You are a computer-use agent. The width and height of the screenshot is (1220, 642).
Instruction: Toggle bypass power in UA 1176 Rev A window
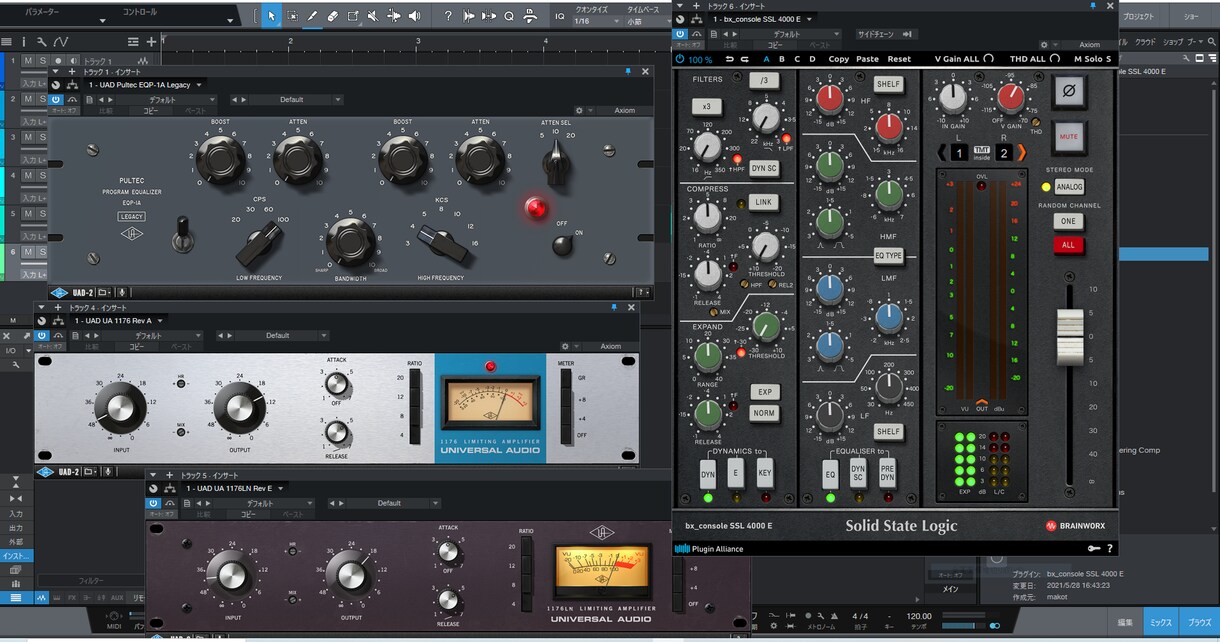click(x=42, y=336)
